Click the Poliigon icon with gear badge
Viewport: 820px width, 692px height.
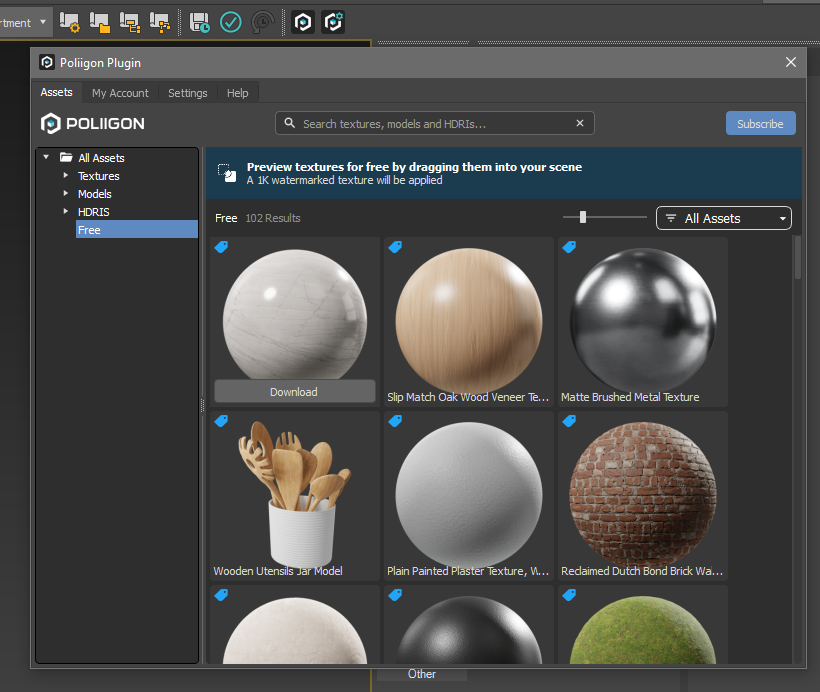click(x=333, y=21)
